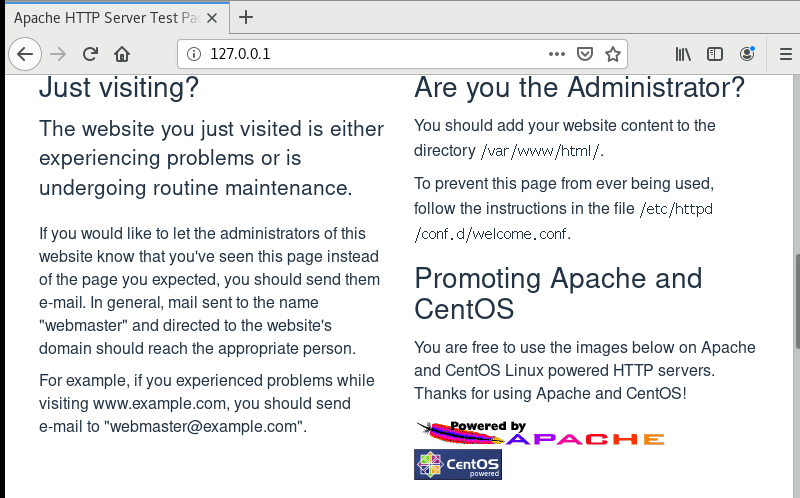Click the /var/www/html/ directory path text
800x498 pixels.
(542, 151)
